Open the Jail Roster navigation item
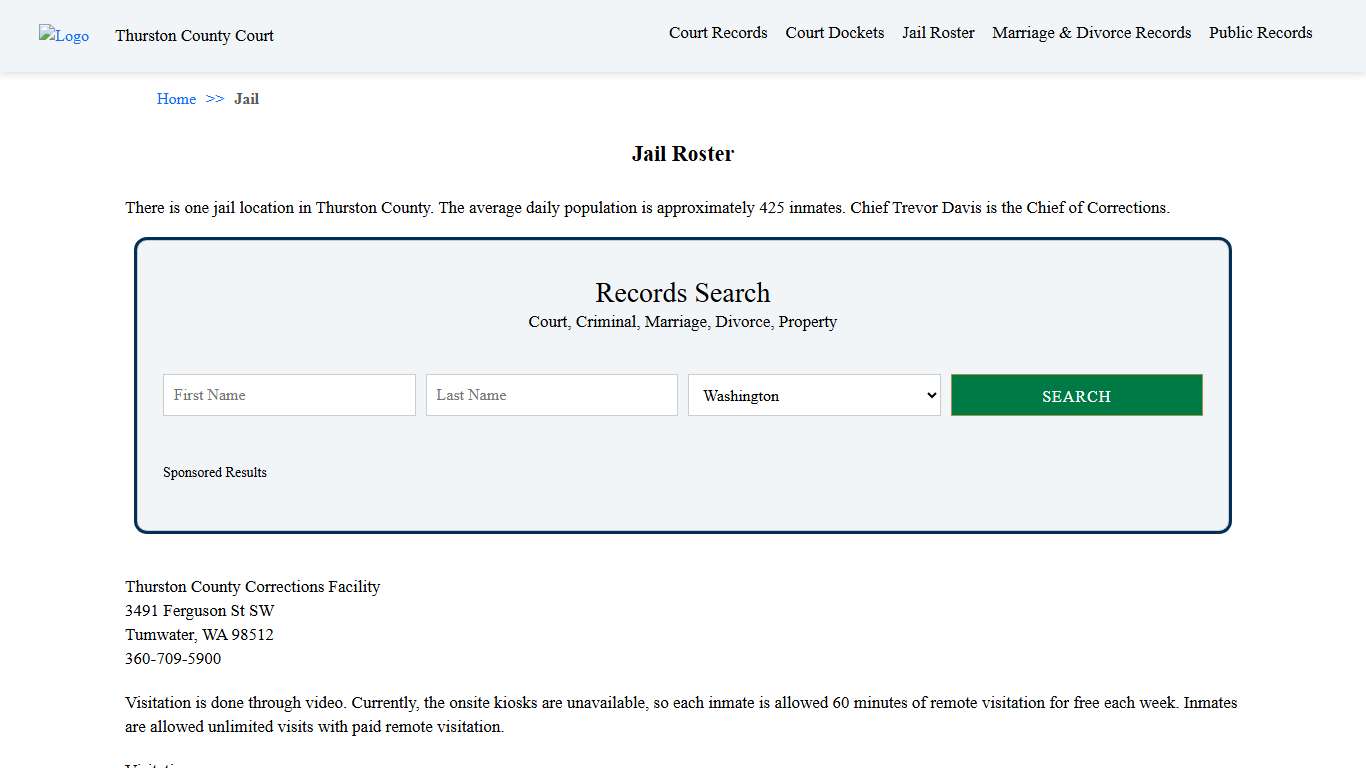Image resolution: width=1366 pixels, height=768 pixels. point(937,32)
